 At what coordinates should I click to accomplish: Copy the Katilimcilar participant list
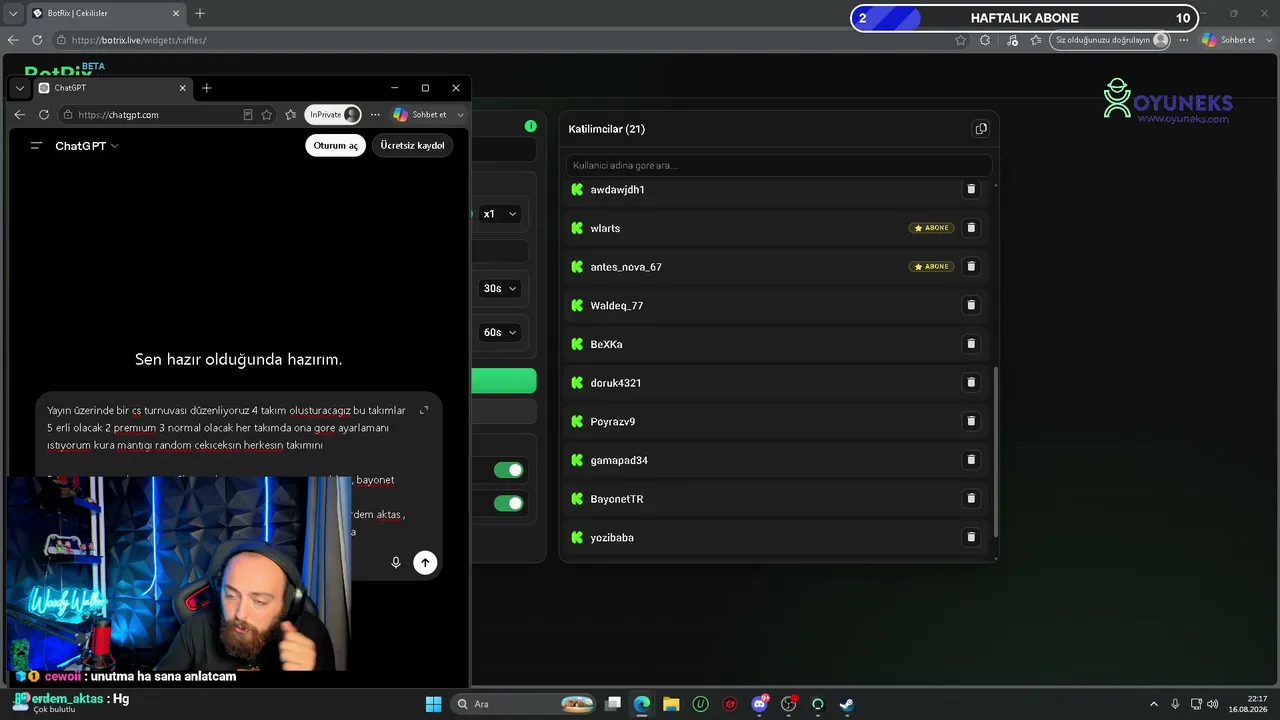click(x=981, y=129)
